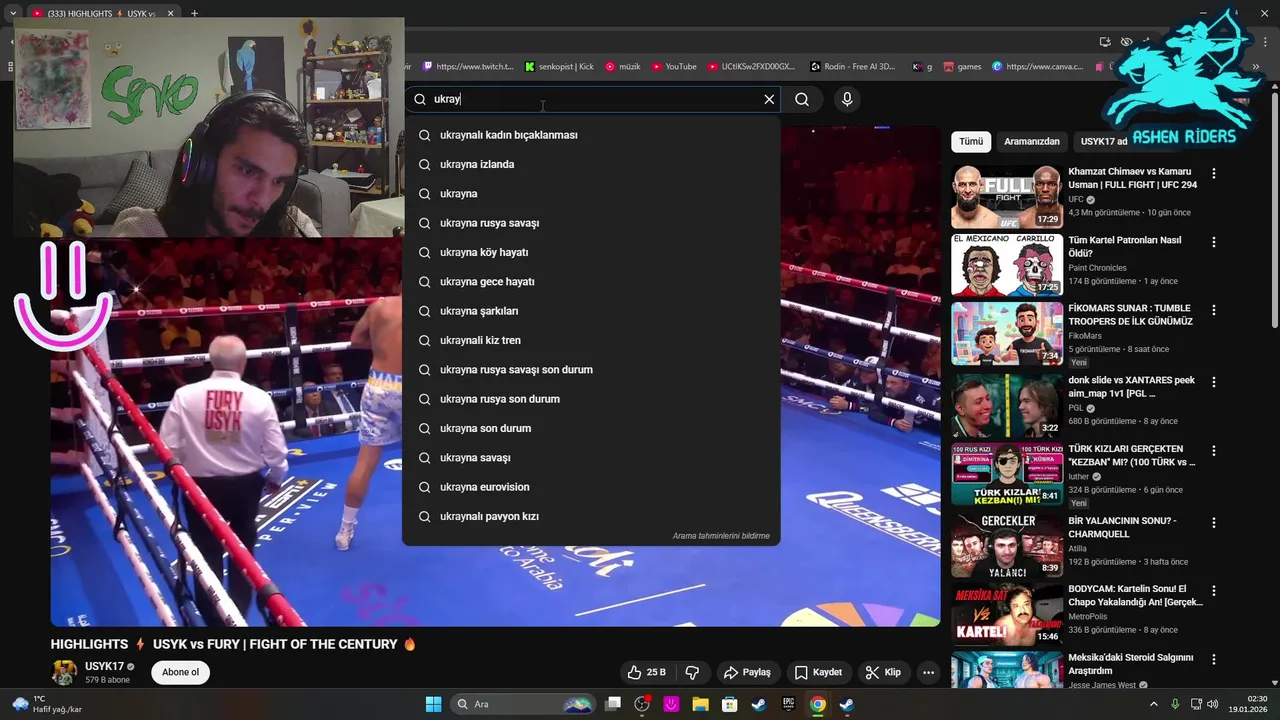Select suggestion 'ukraynalı pavyon kızı'

(591, 516)
